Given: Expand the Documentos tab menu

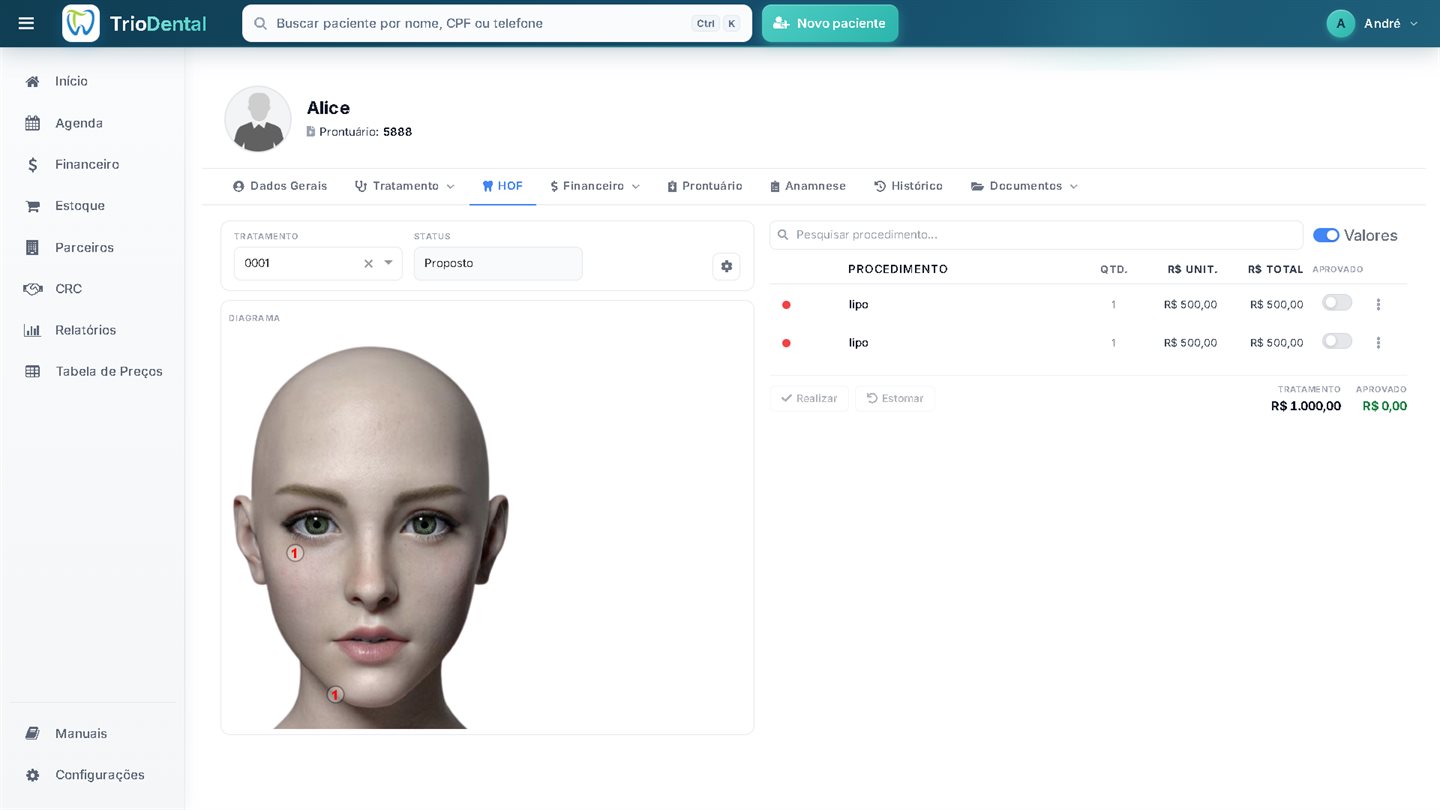Looking at the screenshot, I should 1025,186.
